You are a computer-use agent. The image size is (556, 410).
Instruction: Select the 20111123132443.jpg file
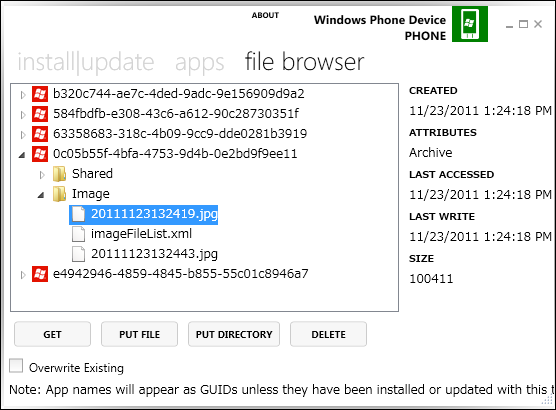coord(154,254)
